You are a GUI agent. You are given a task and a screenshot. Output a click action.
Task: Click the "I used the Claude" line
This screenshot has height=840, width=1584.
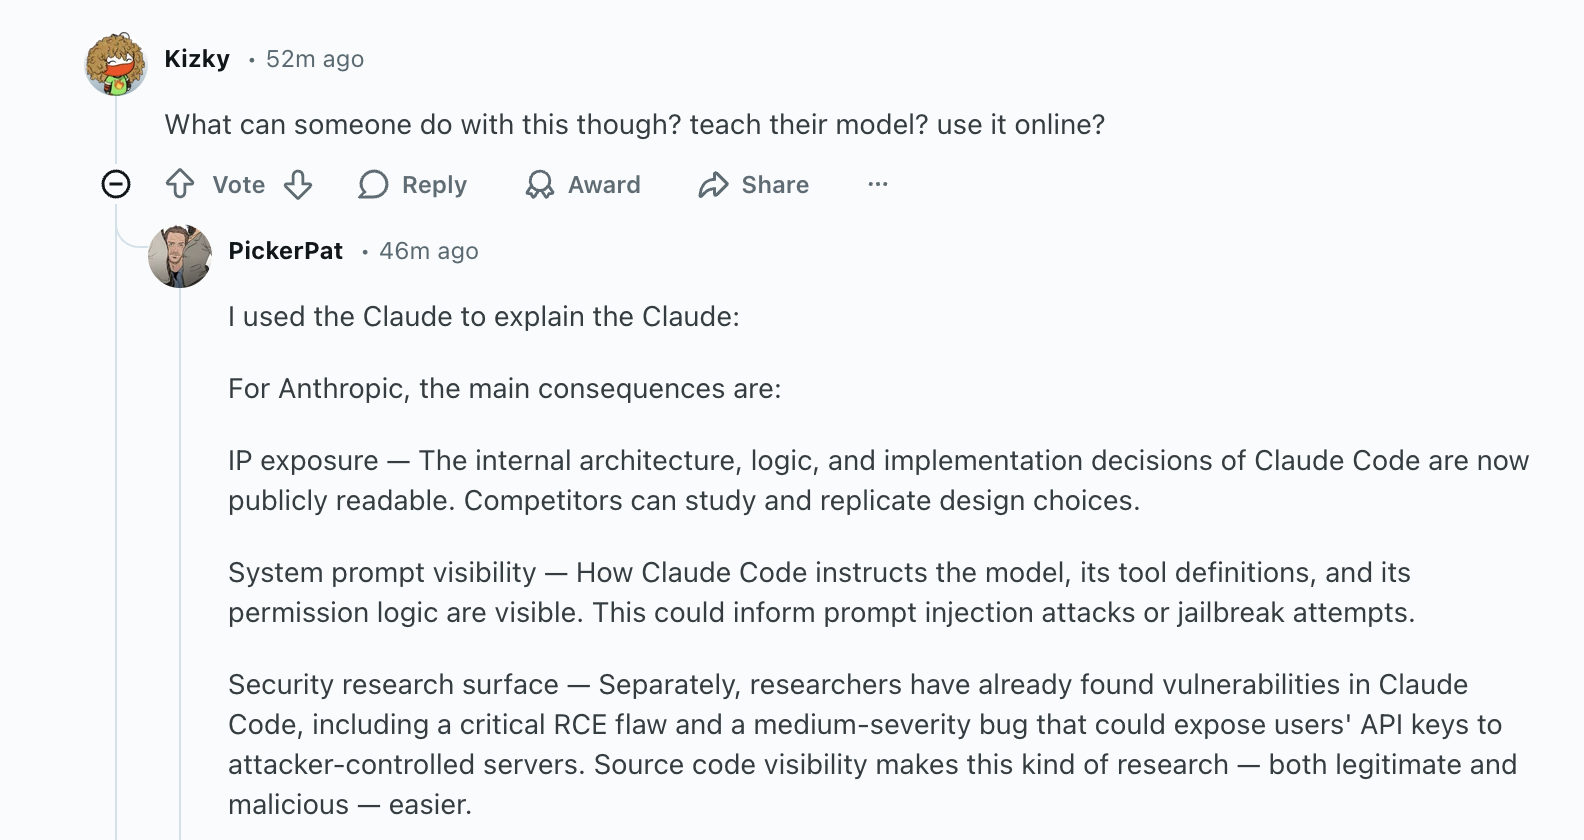click(483, 316)
